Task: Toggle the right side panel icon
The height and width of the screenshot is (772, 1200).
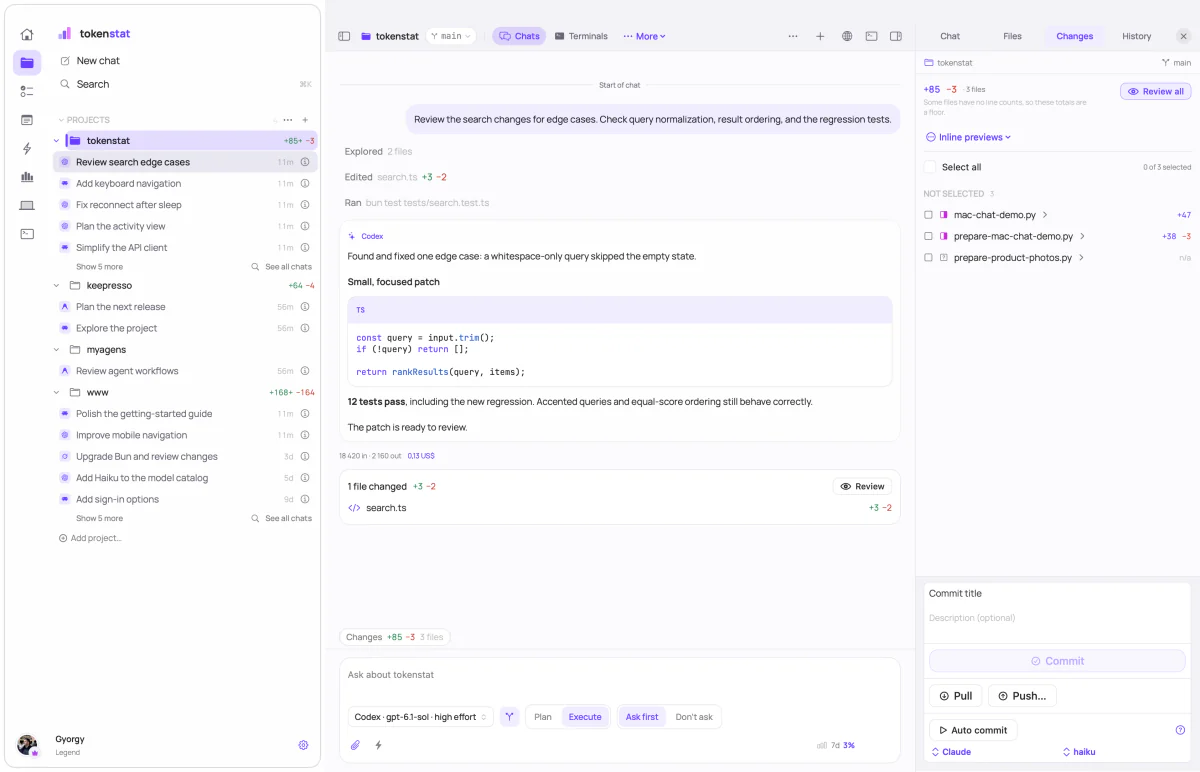Action: coord(896,36)
